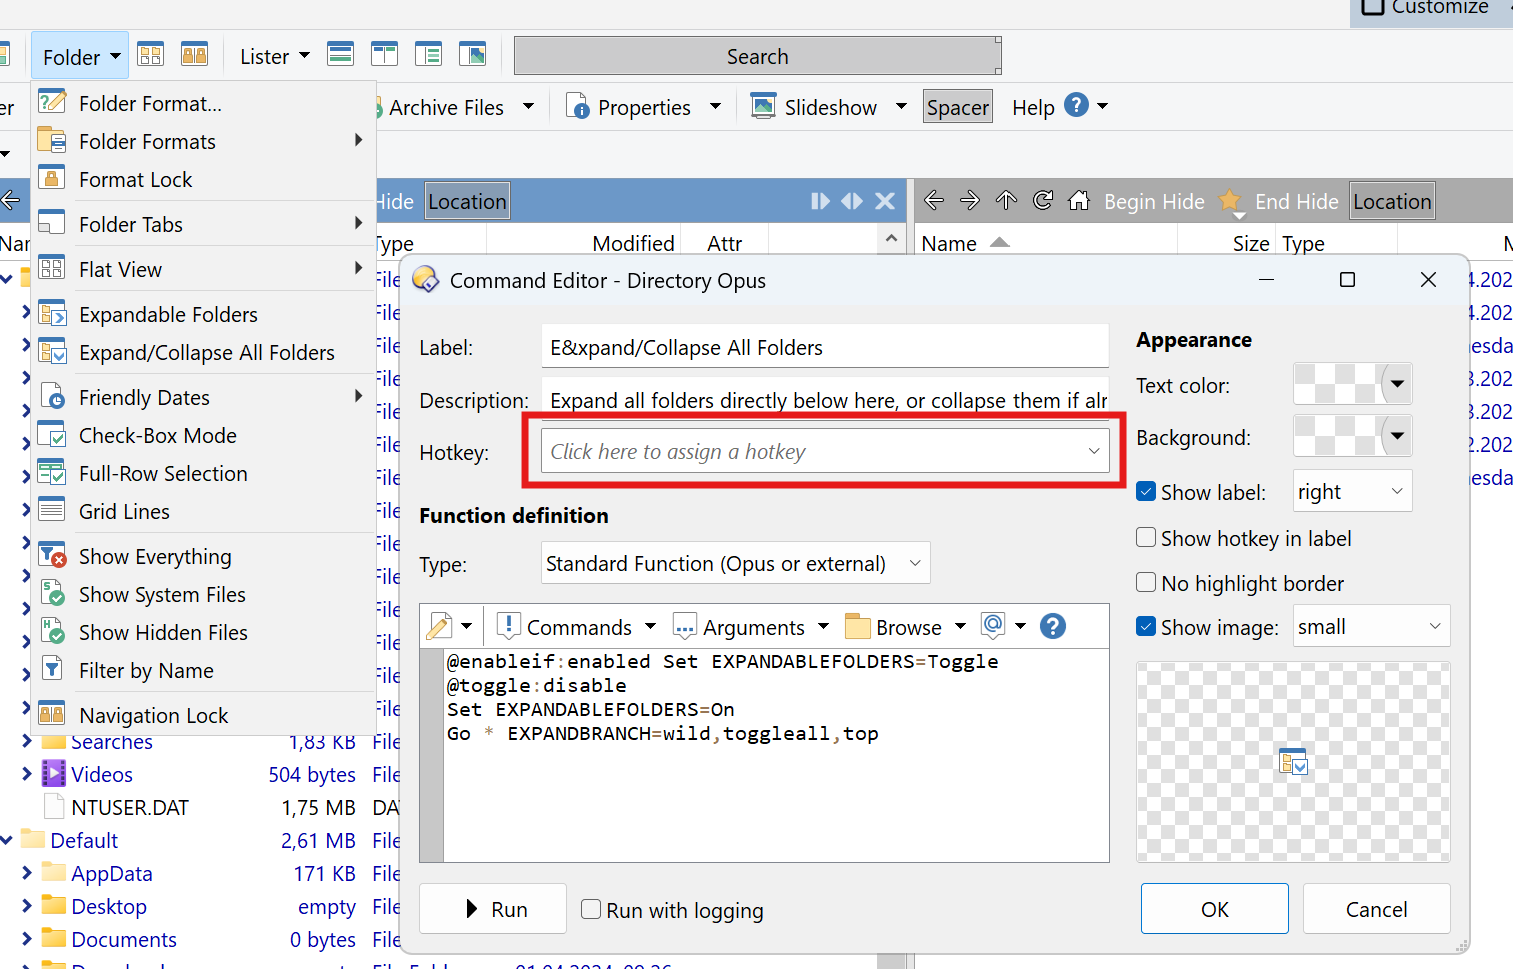The image size is (1513, 969).
Task: Click the Properties toolbar button
Action: pyautogui.click(x=643, y=107)
